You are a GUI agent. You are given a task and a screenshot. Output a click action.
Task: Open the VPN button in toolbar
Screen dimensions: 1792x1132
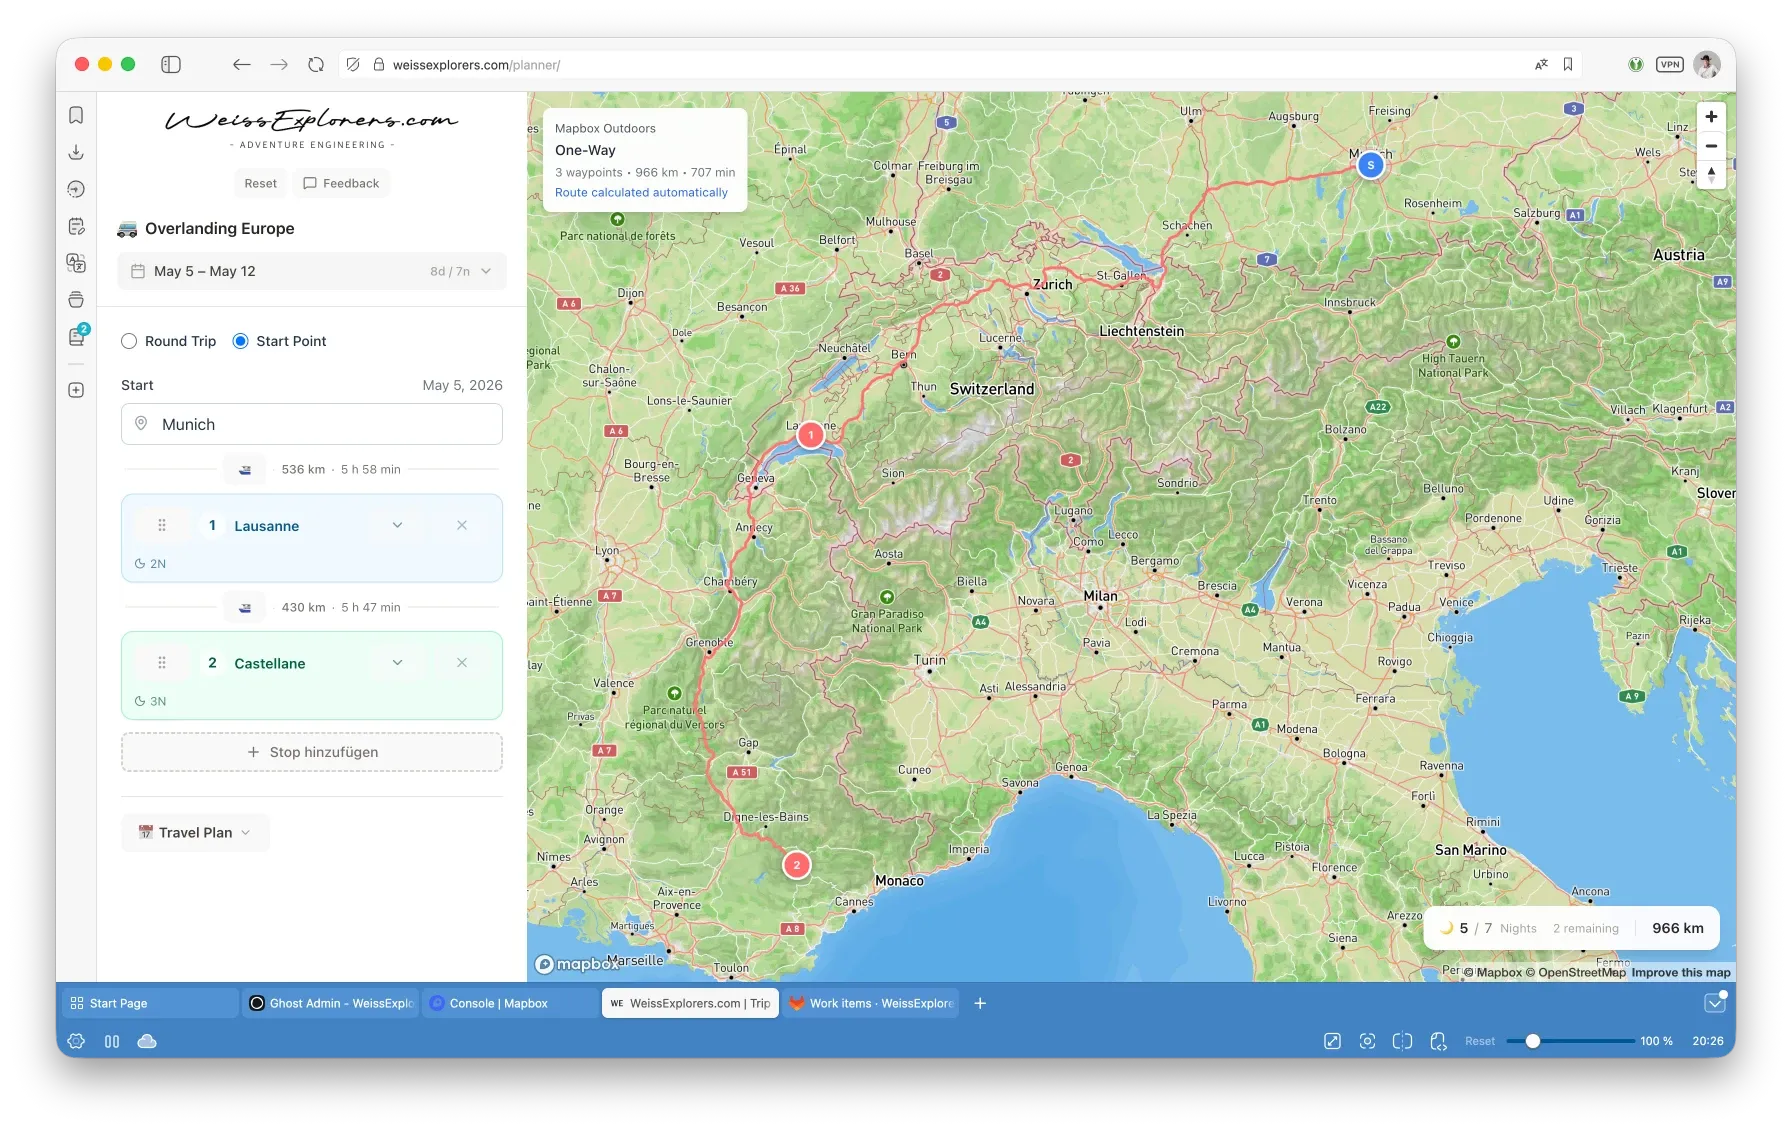click(1670, 64)
